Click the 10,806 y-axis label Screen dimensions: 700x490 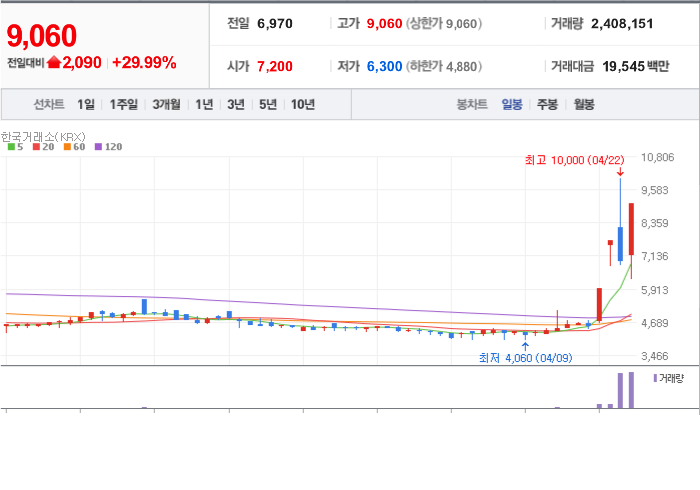pos(658,157)
